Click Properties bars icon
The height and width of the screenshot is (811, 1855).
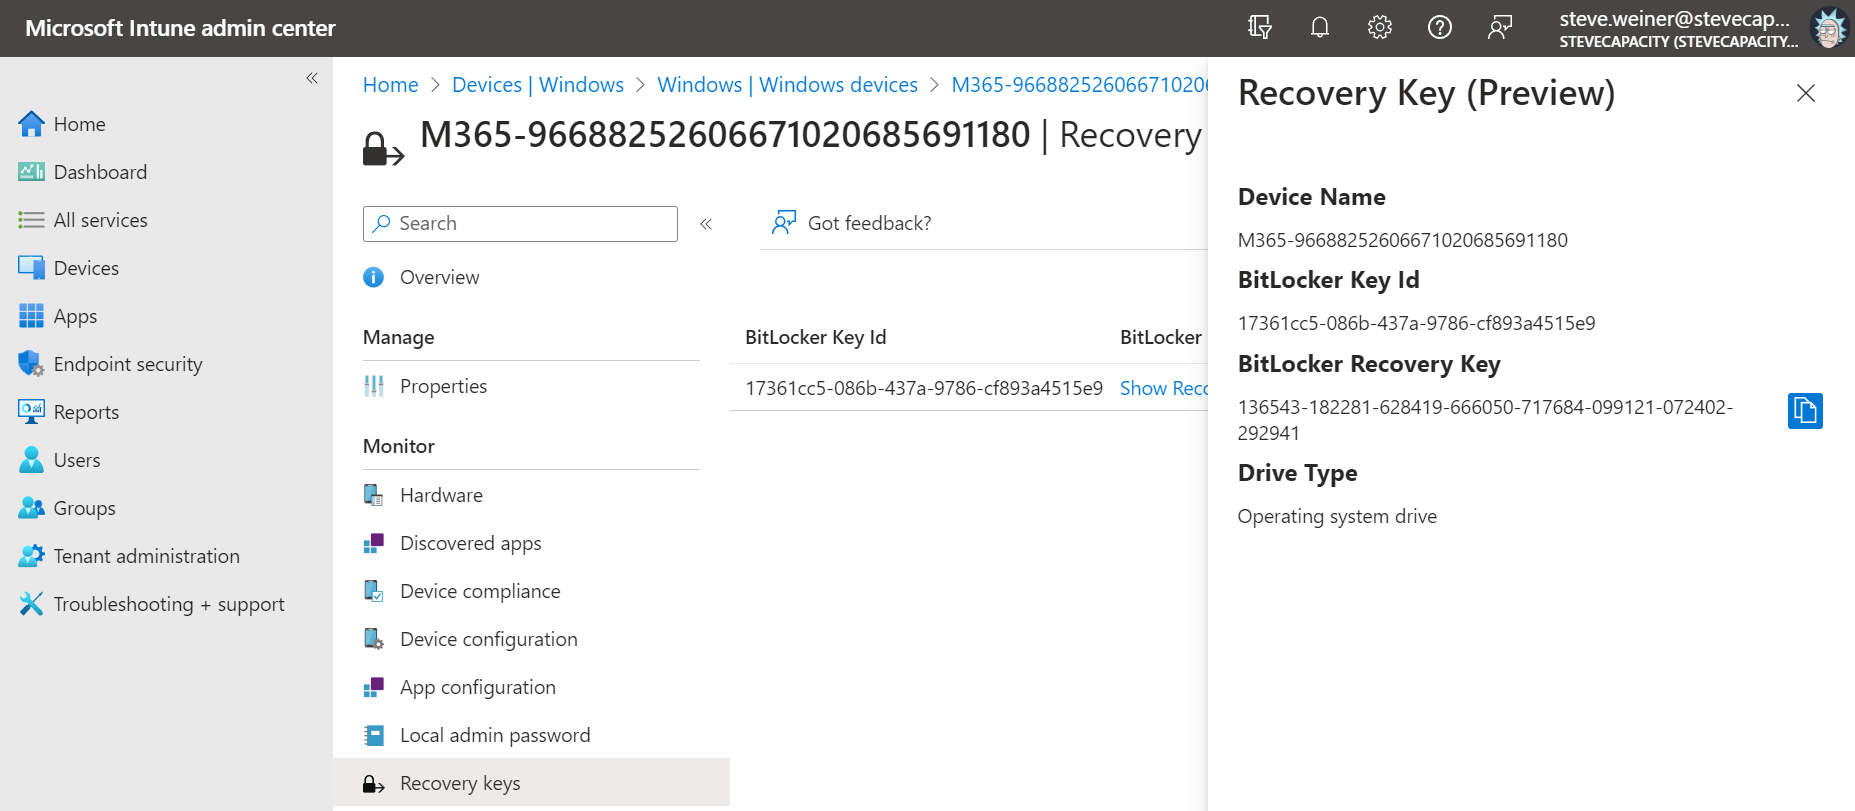374,386
